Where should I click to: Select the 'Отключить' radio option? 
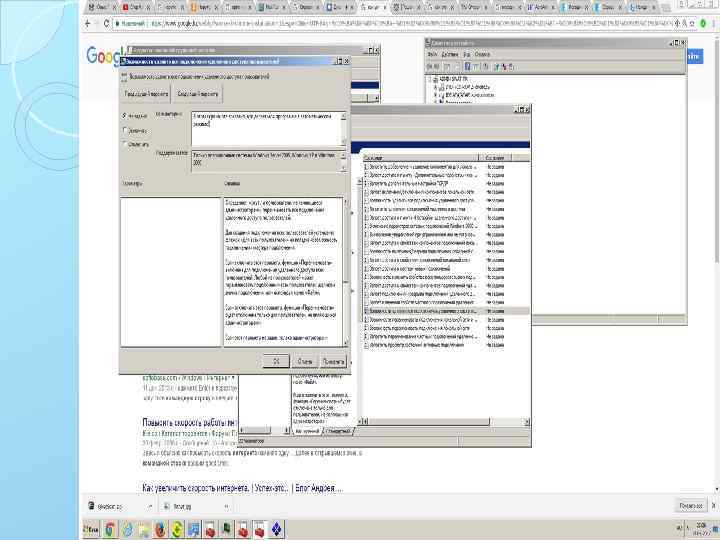[x=124, y=144]
